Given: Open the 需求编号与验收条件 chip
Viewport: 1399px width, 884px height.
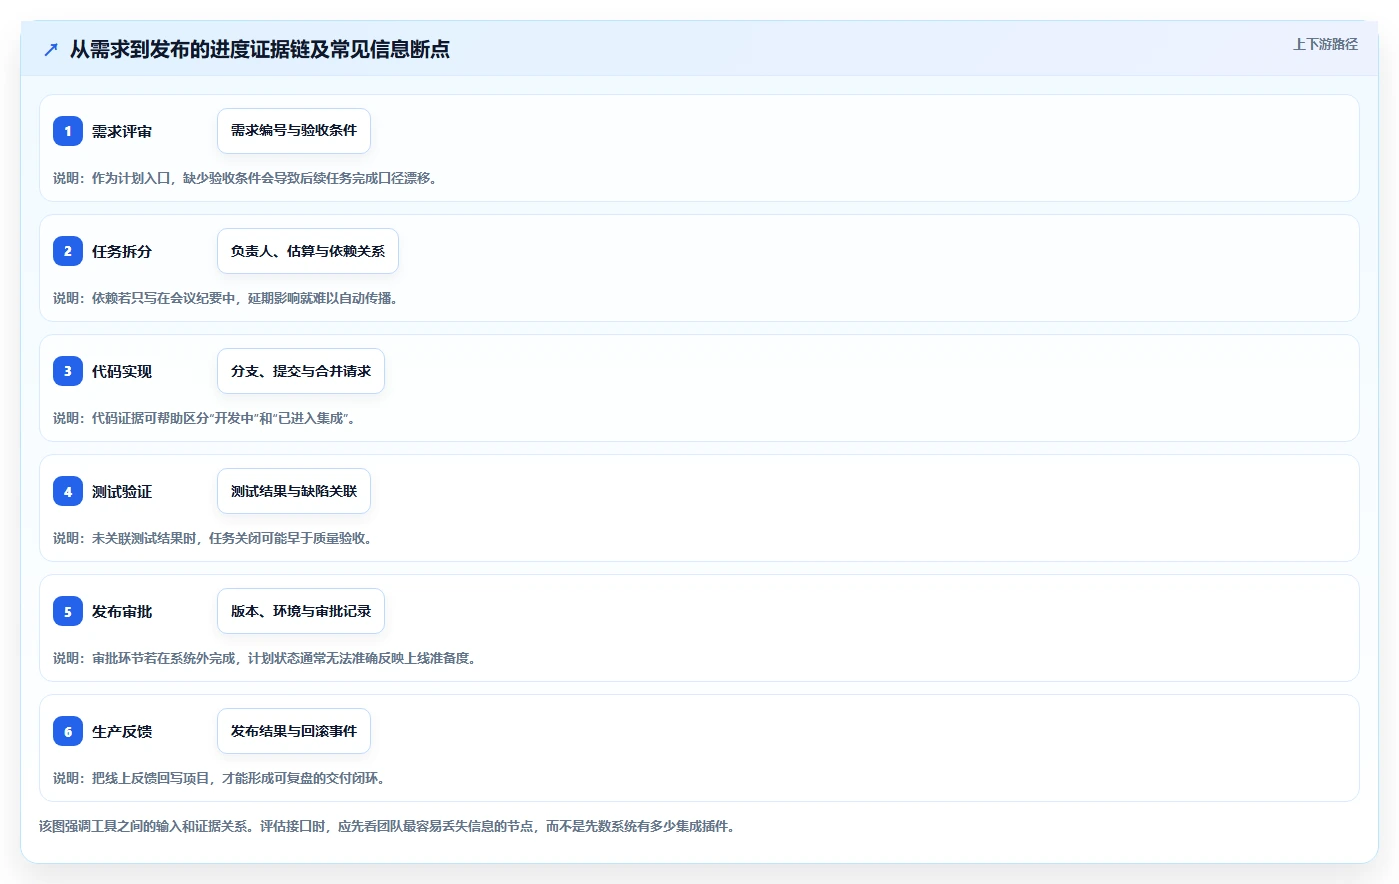Looking at the screenshot, I should point(294,131).
